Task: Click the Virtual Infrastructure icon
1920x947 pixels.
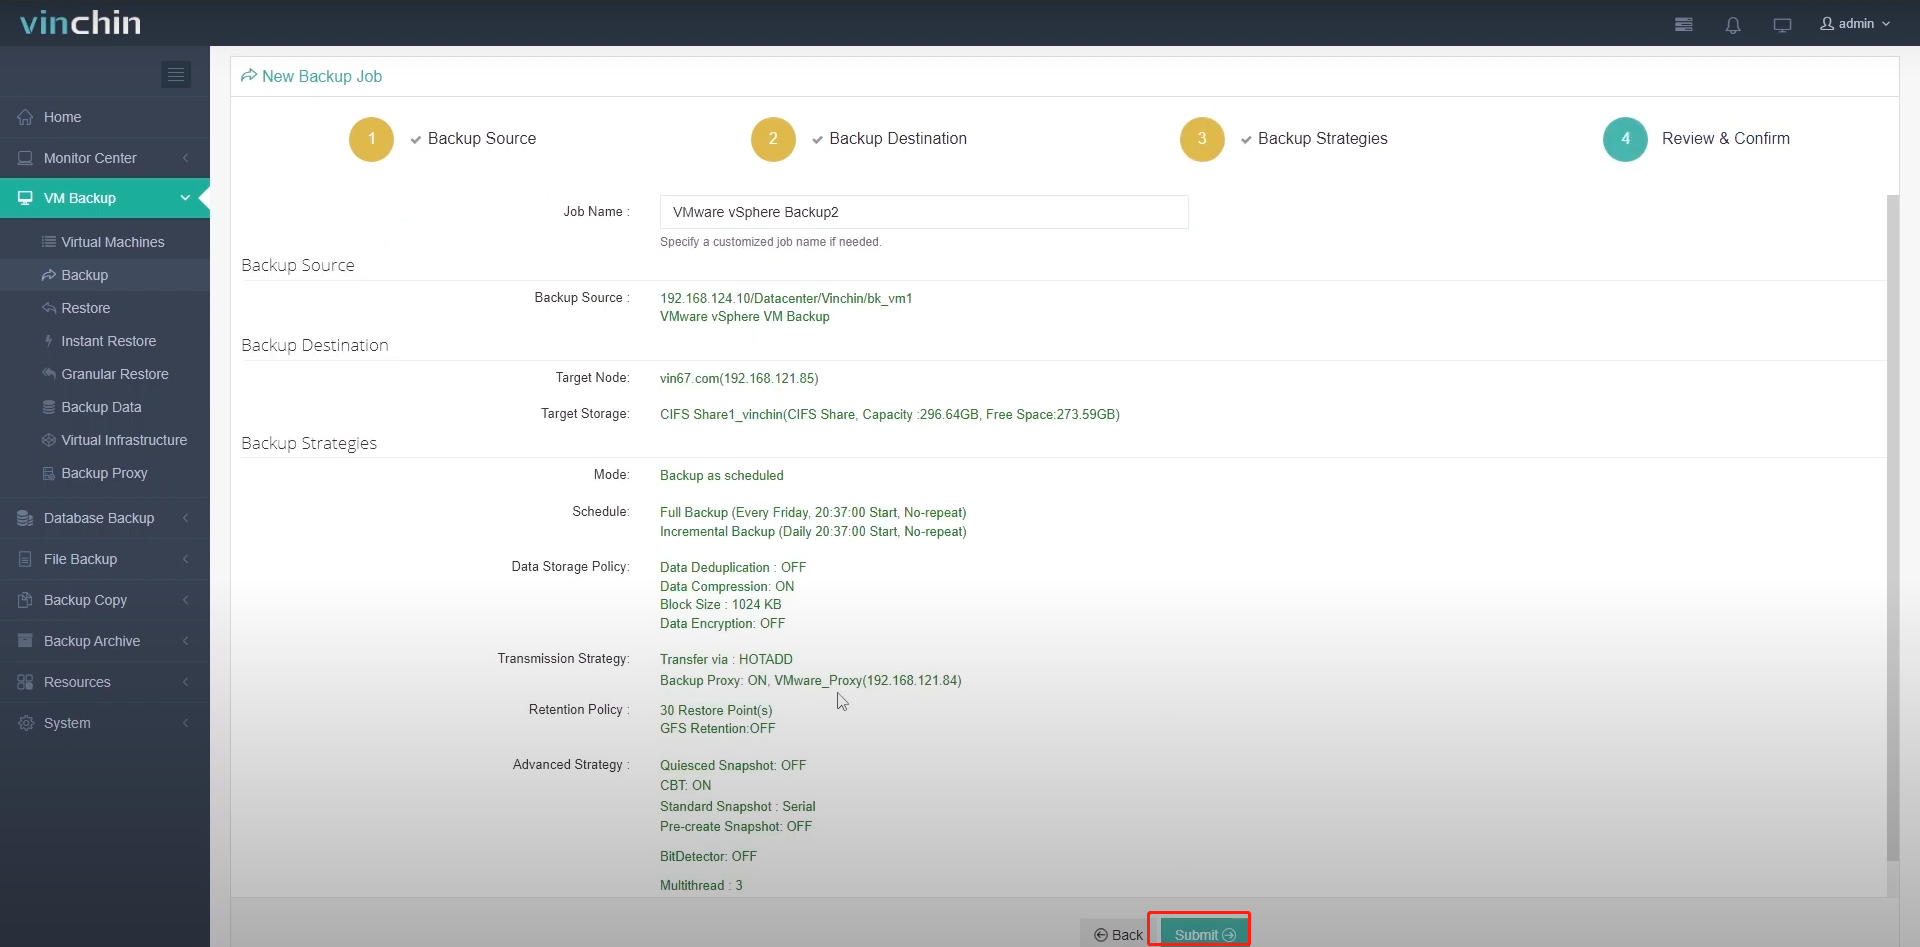Action: click(x=48, y=440)
